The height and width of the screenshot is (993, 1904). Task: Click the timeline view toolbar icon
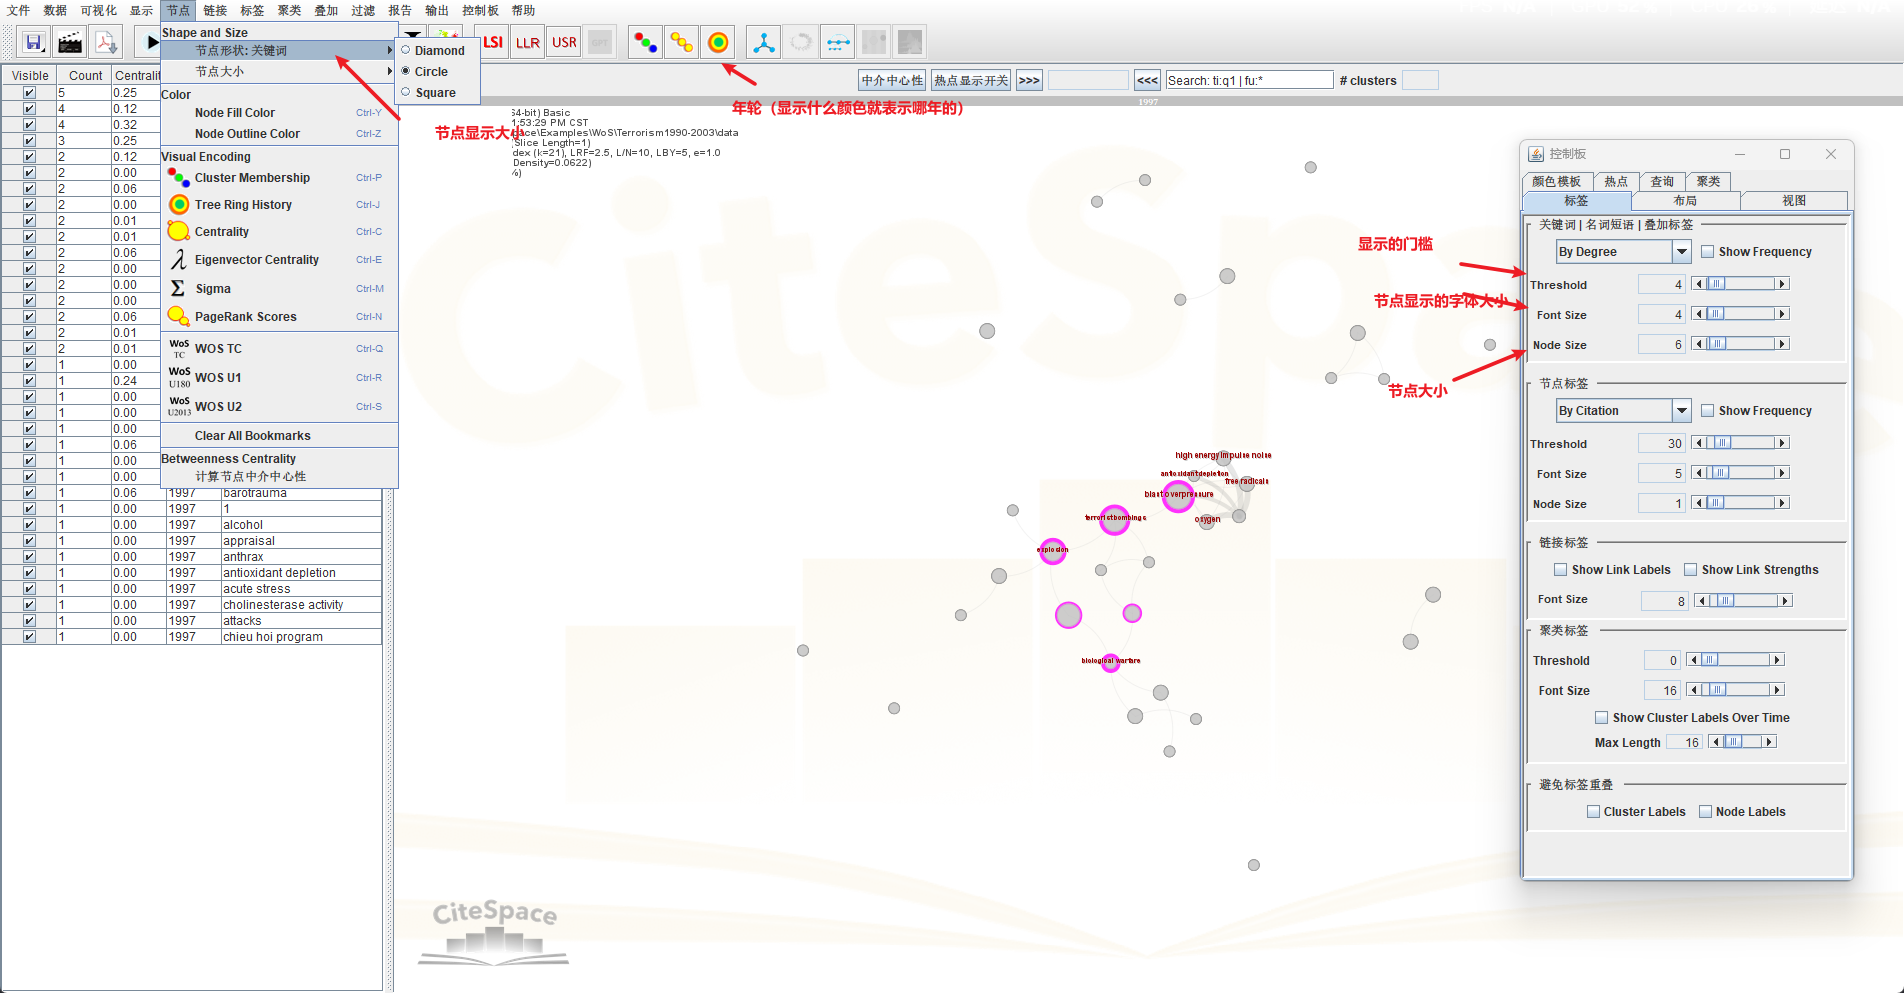(838, 43)
